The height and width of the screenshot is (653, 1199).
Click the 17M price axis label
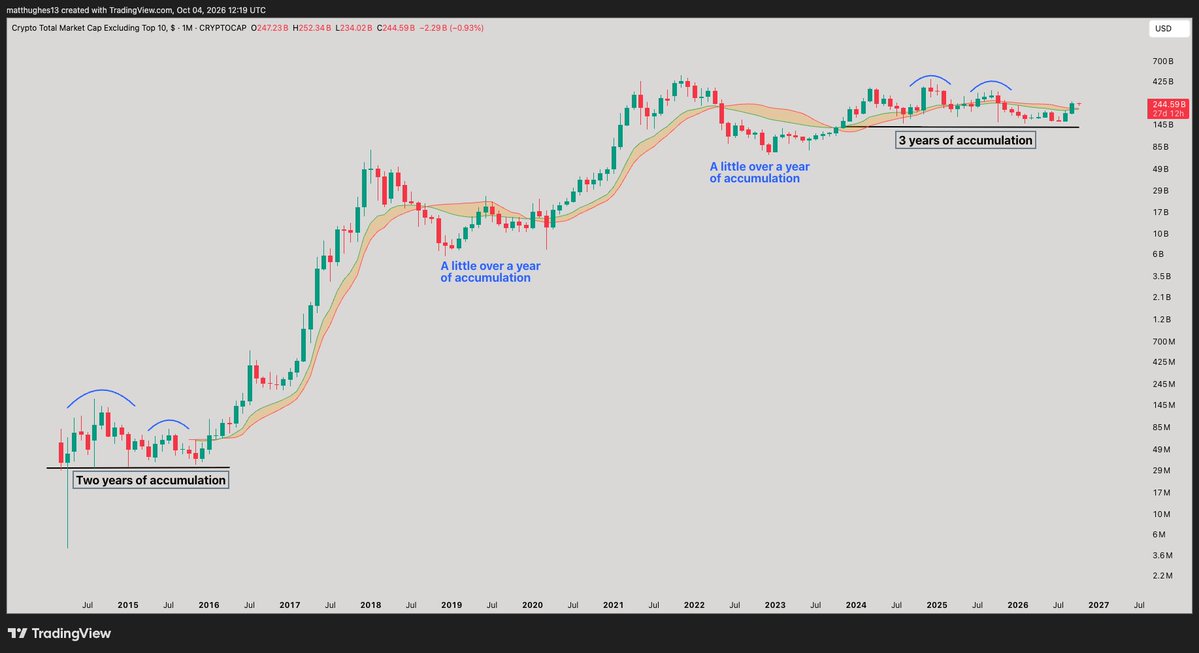(1161, 493)
